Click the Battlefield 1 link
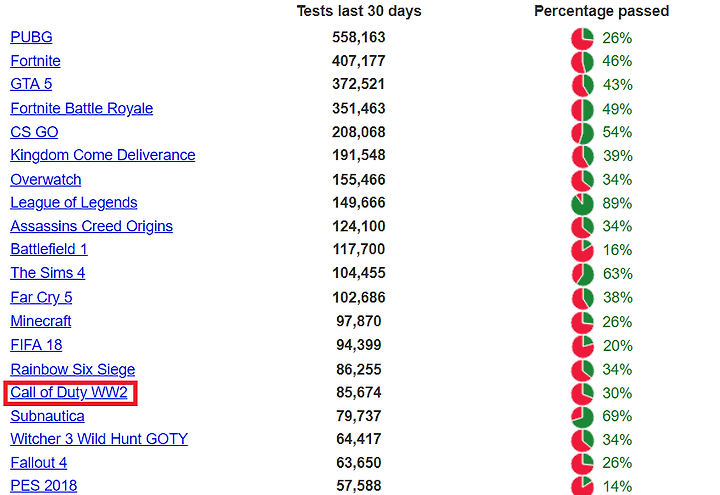The width and height of the screenshot is (720, 495). point(49,249)
